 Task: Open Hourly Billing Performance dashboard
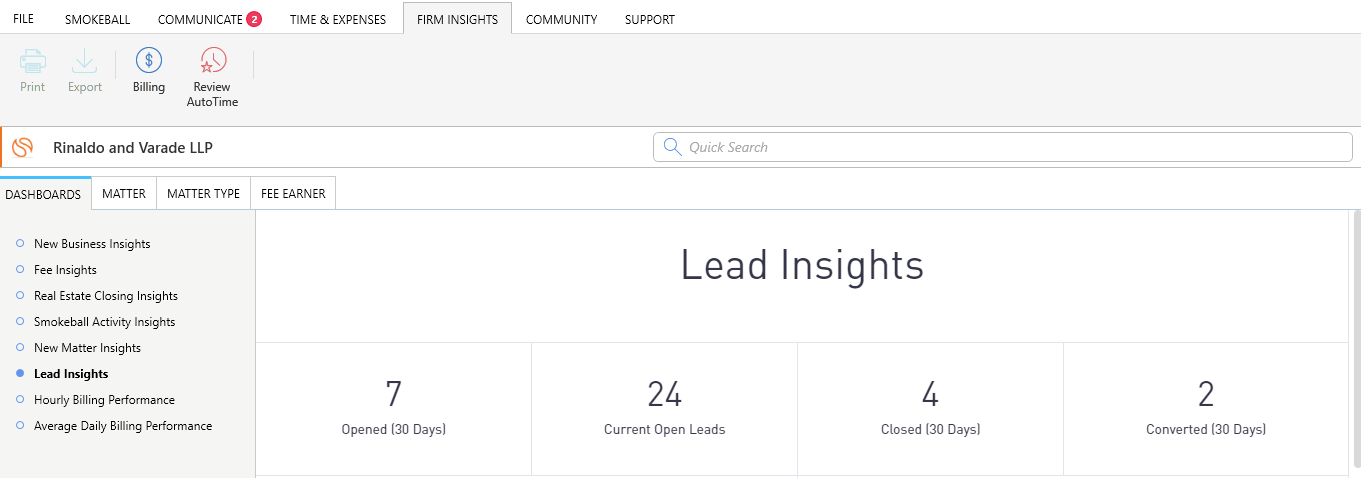(104, 400)
